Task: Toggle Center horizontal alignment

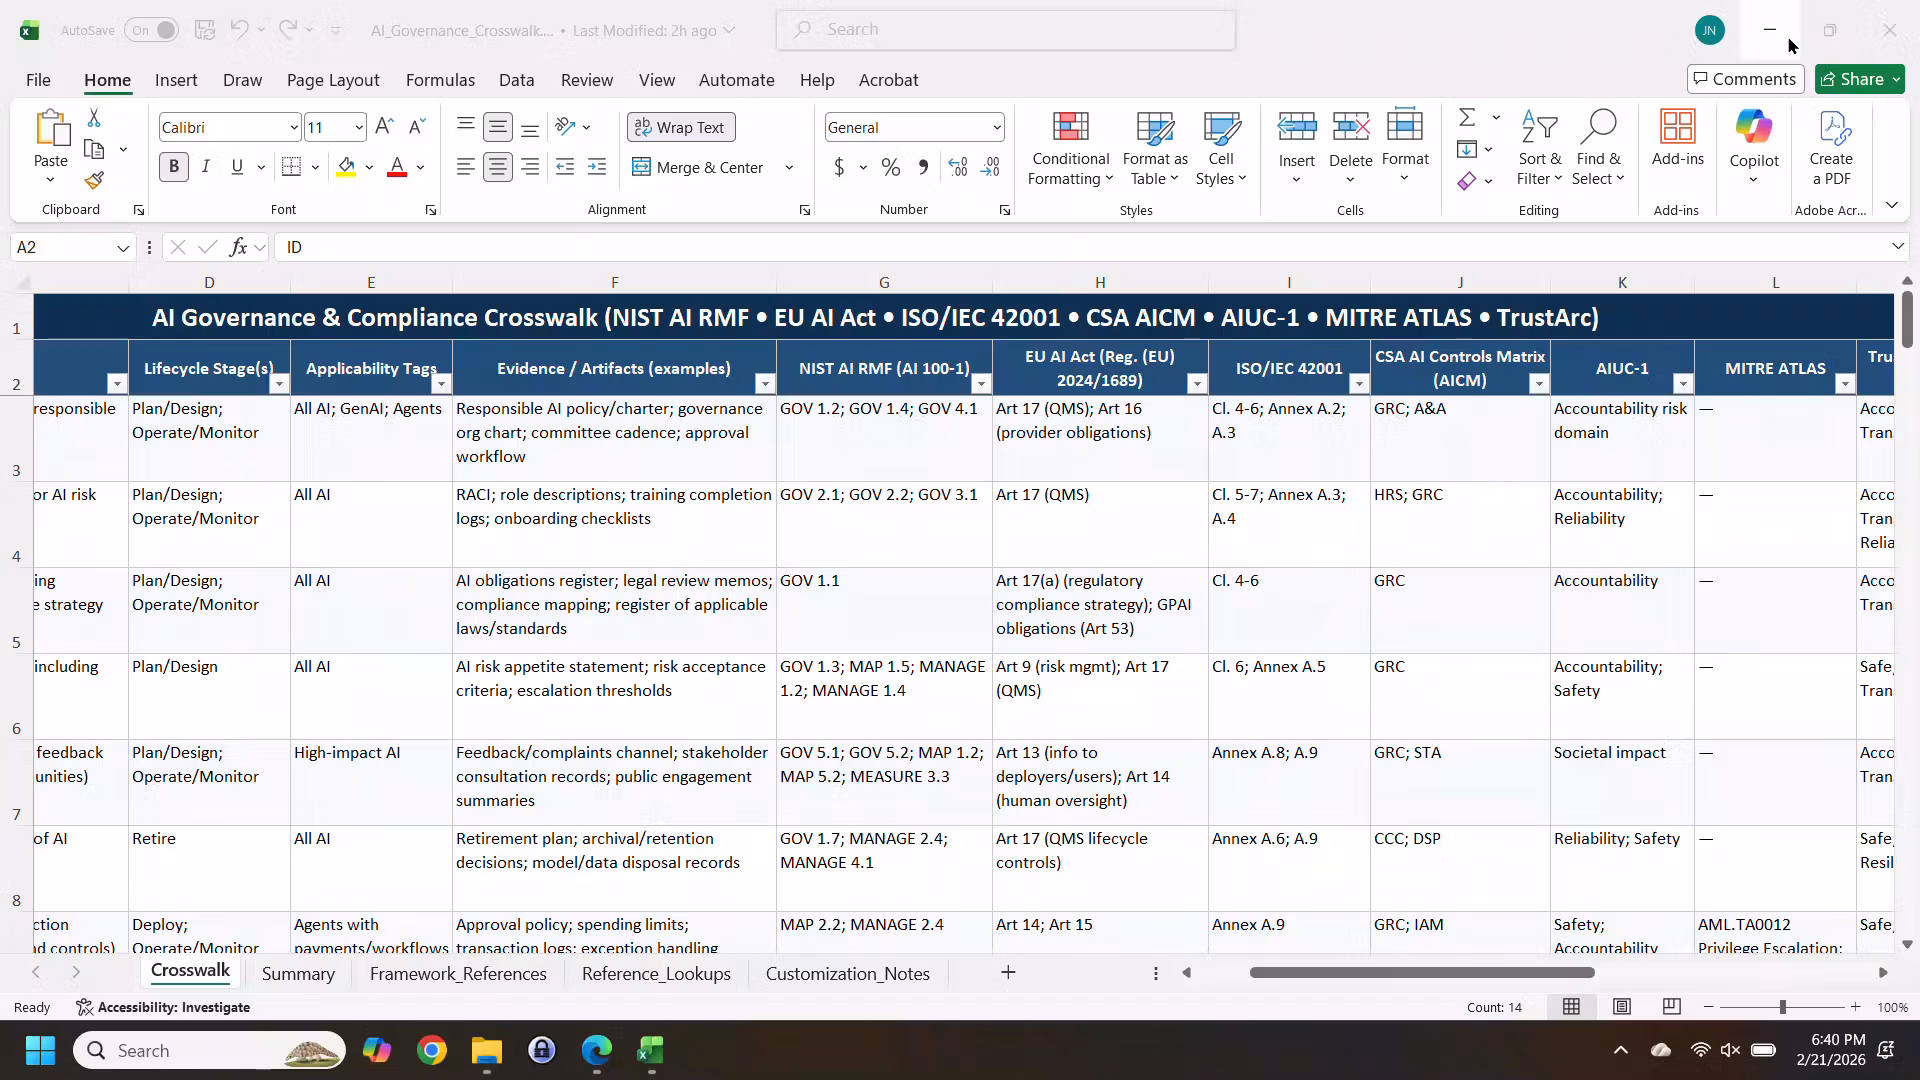Action: pyautogui.click(x=498, y=167)
